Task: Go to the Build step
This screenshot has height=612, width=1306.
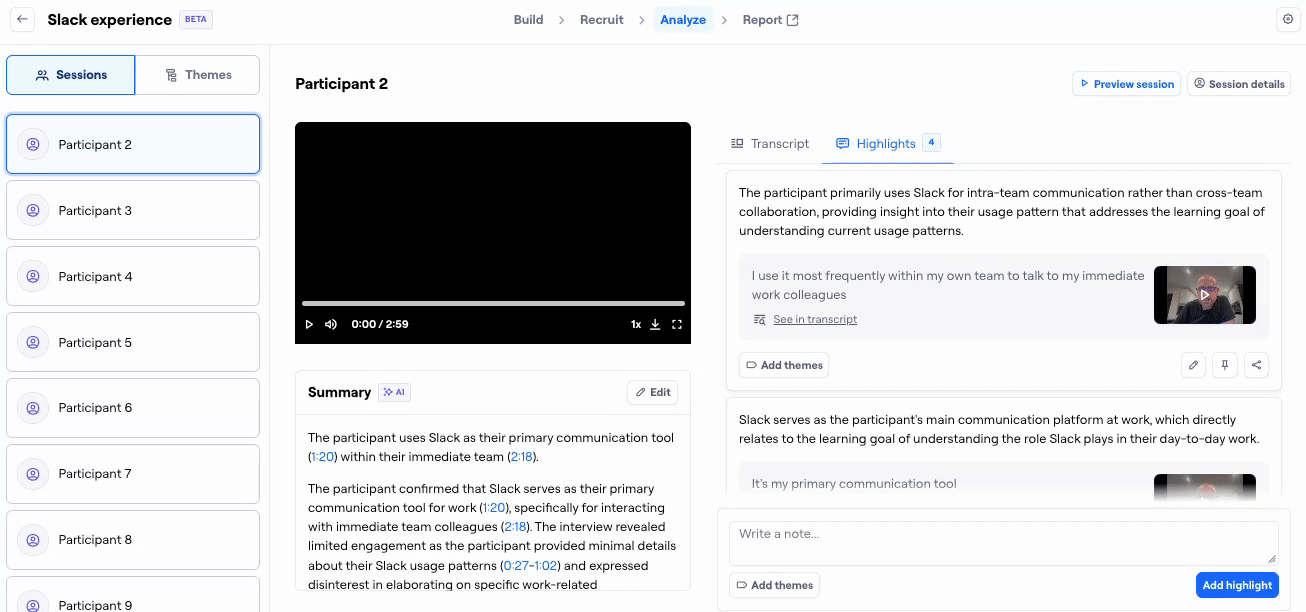Action: tap(528, 20)
